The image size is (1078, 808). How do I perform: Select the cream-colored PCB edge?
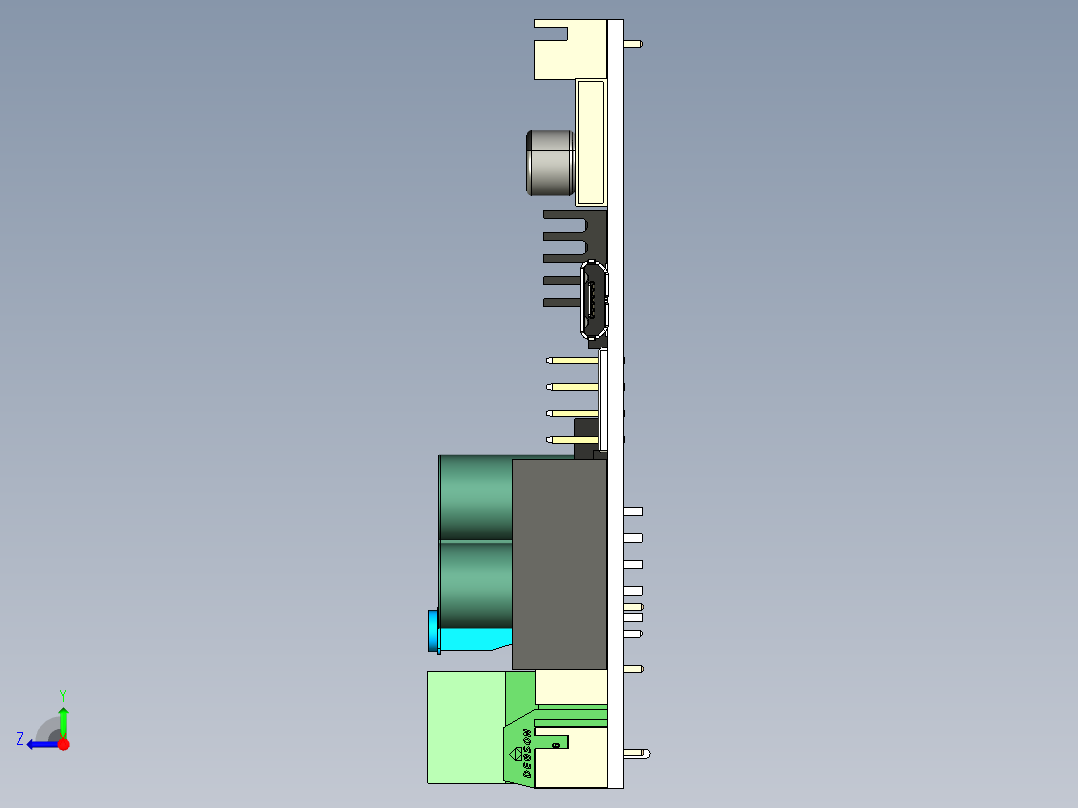614,400
